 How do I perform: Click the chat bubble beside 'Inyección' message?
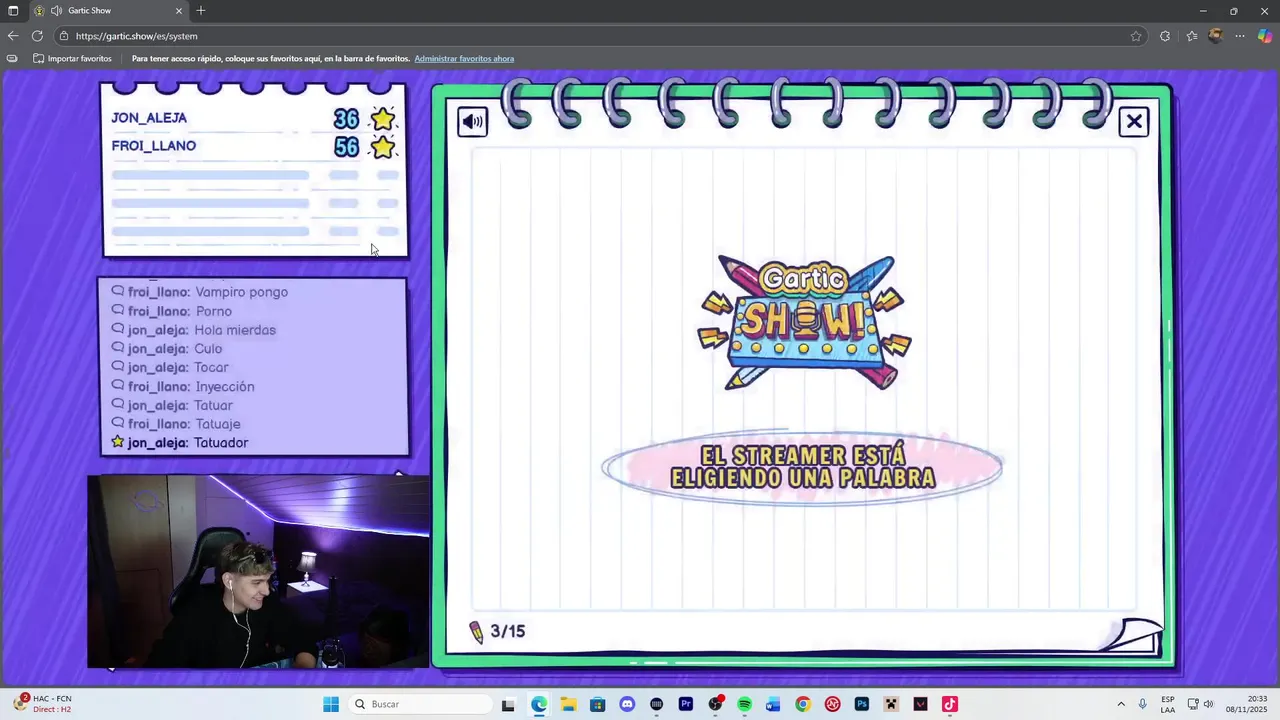click(x=118, y=386)
